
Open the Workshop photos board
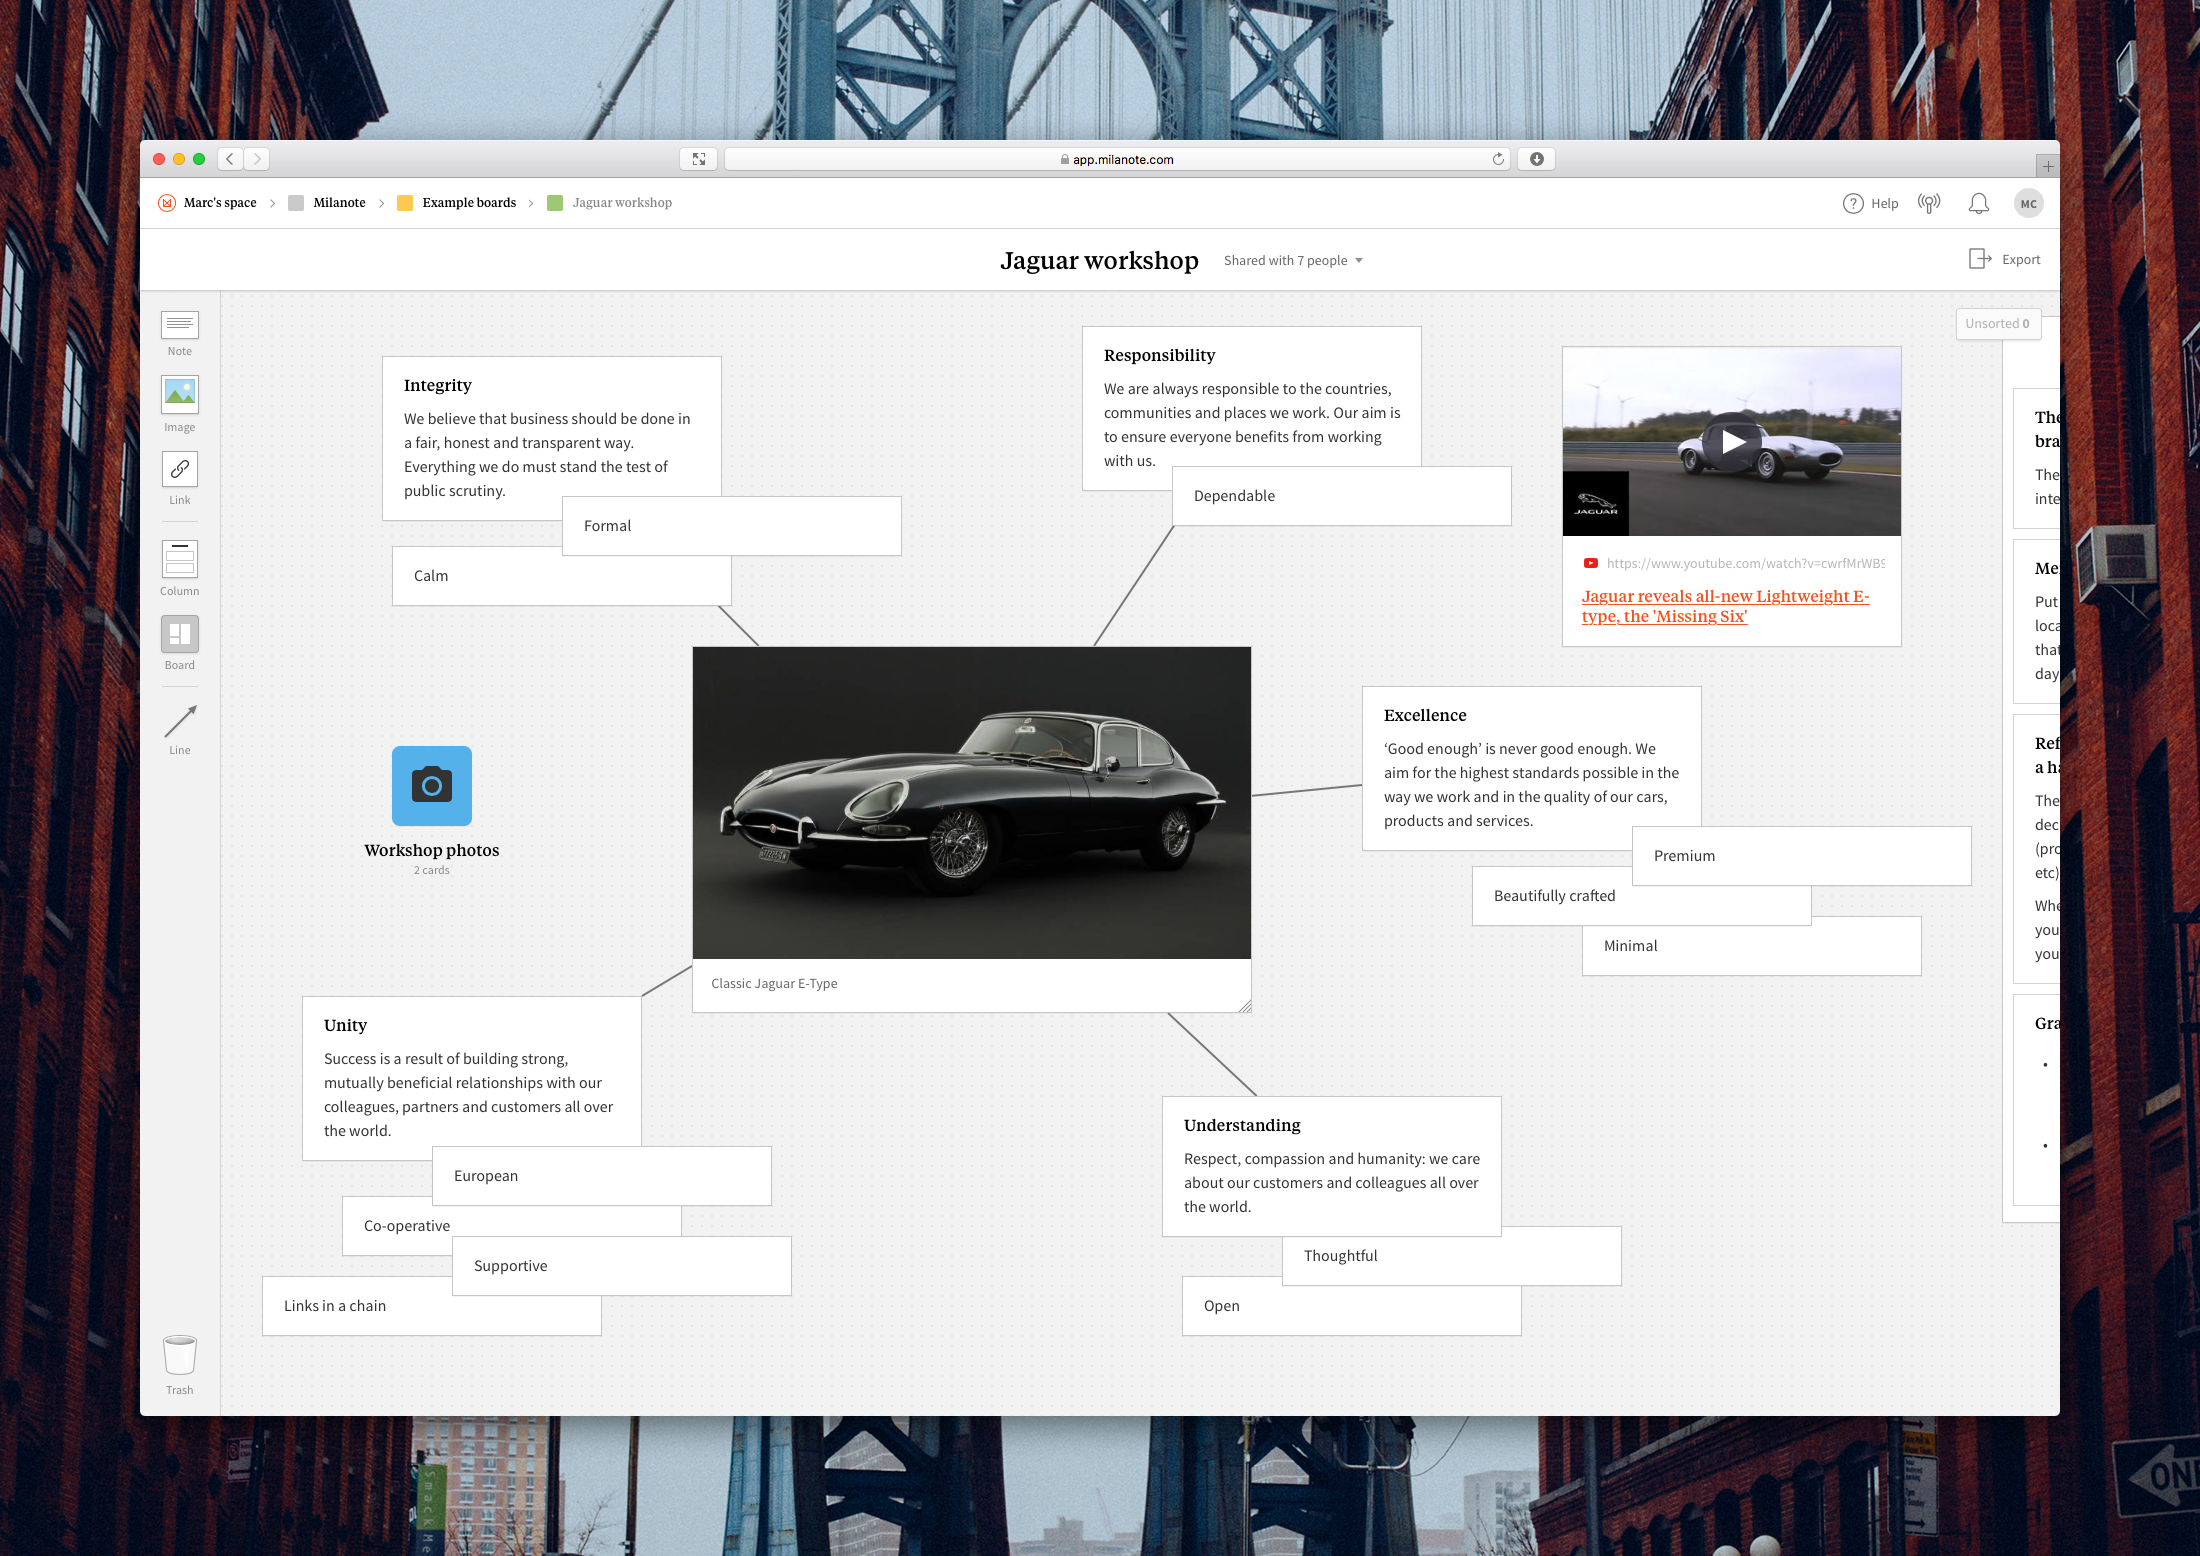pos(432,786)
